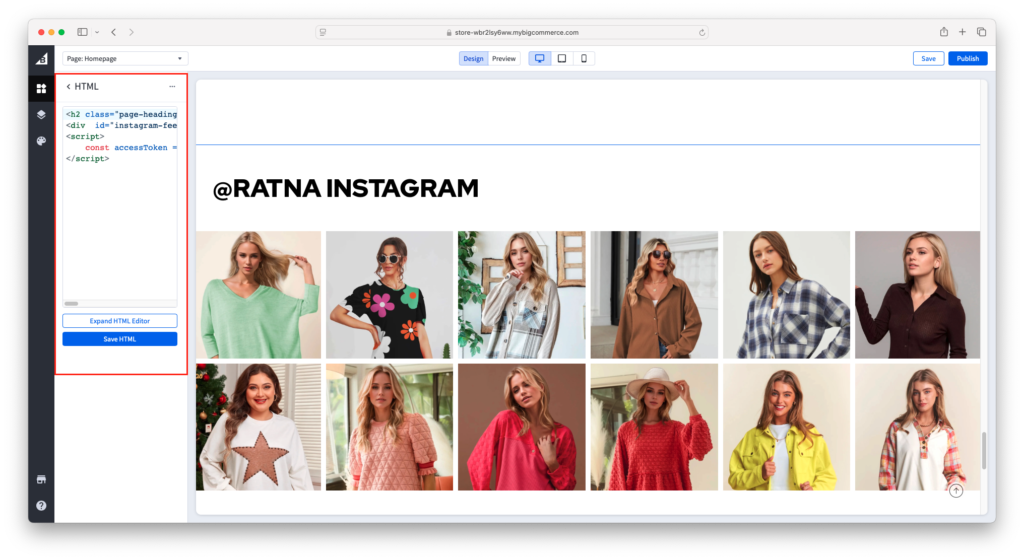This screenshot has height=560, width=1024.
Task: Switch to tablet viewport icon
Action: click(x=562, y=59)
